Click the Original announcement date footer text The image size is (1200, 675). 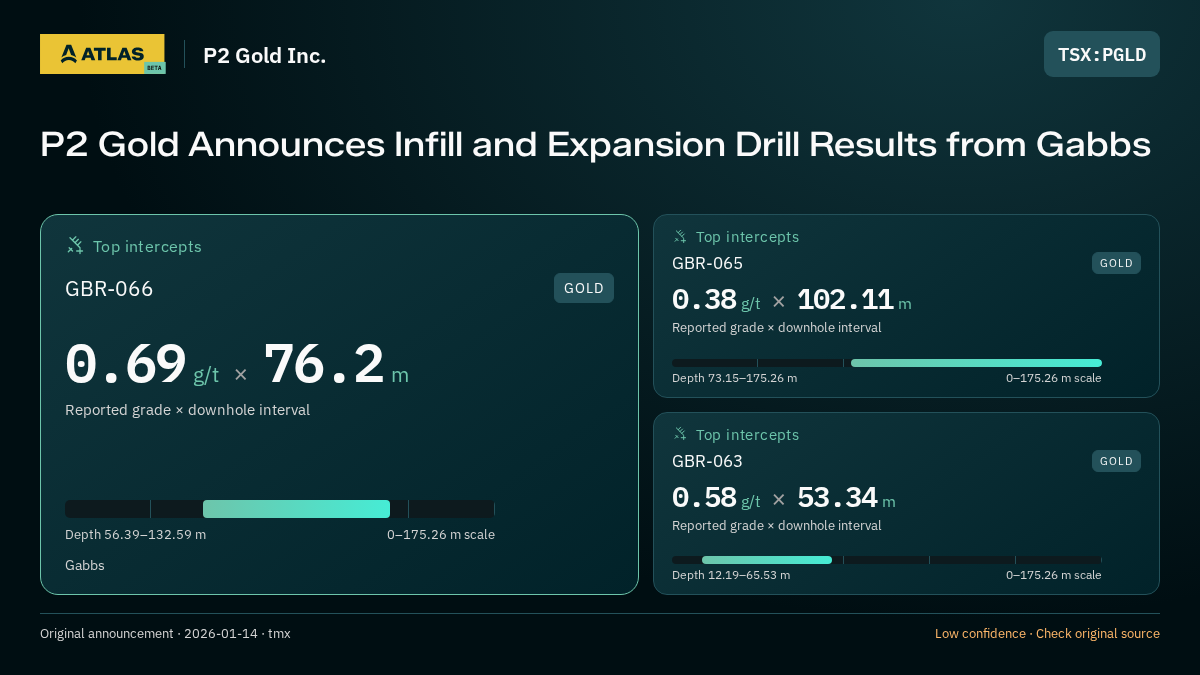tap(165, 634)
